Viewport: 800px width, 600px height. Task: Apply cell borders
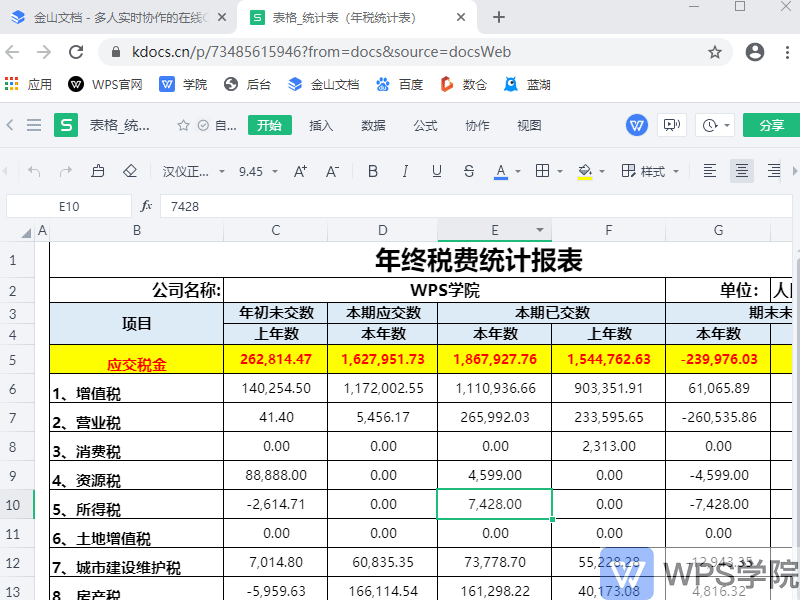(542, 171)
